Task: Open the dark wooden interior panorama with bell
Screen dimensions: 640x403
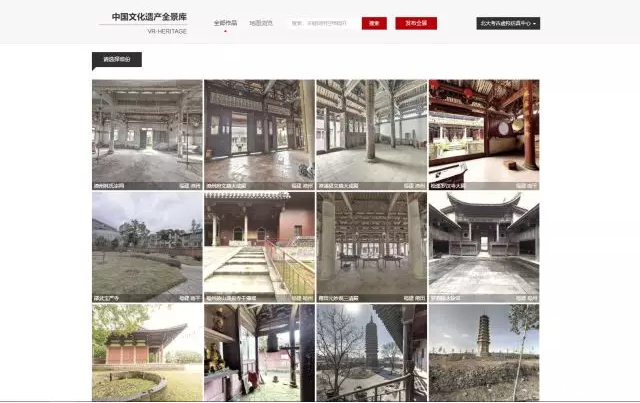Action: tap(259, 353)
